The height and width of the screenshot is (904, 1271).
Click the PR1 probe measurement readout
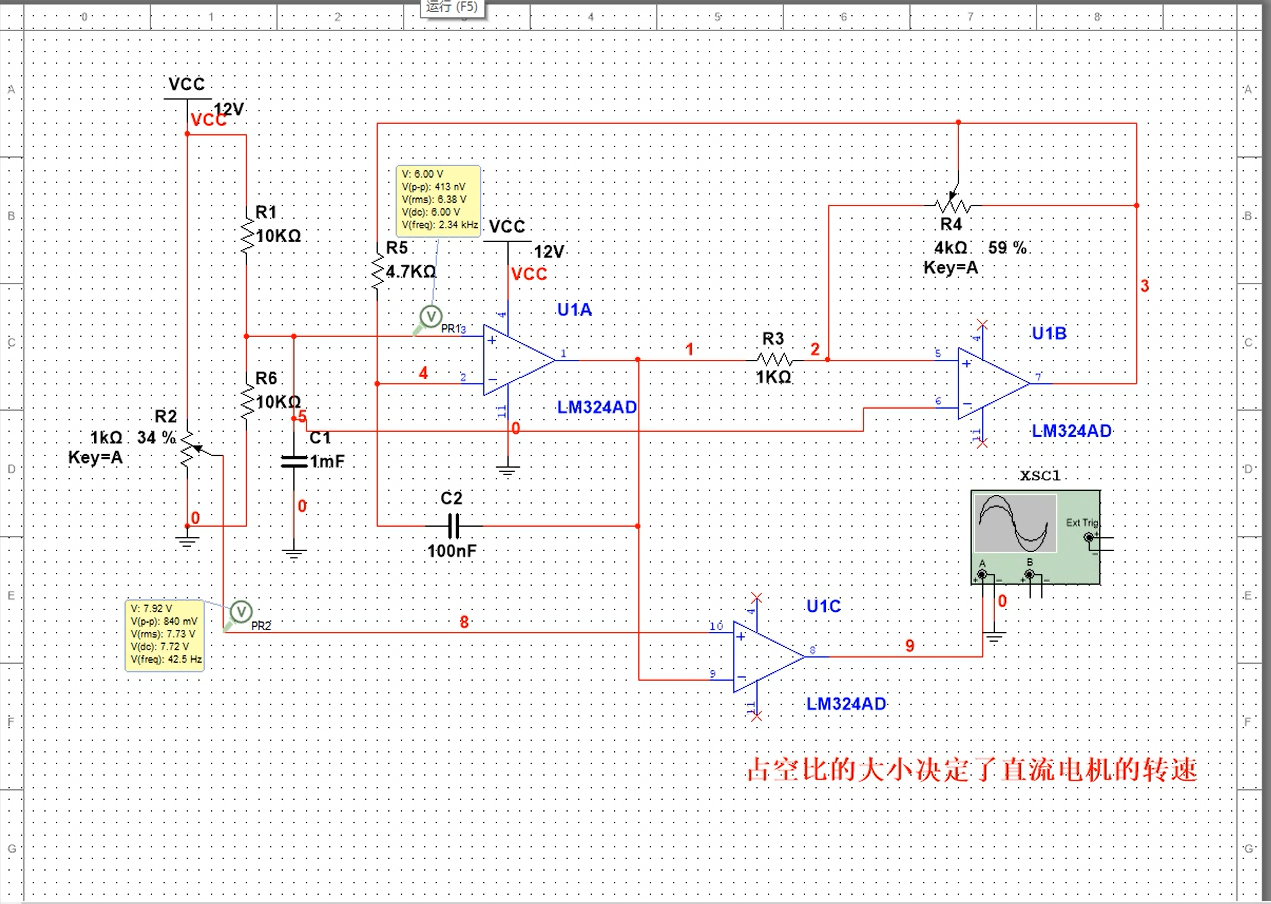point(438,197)
